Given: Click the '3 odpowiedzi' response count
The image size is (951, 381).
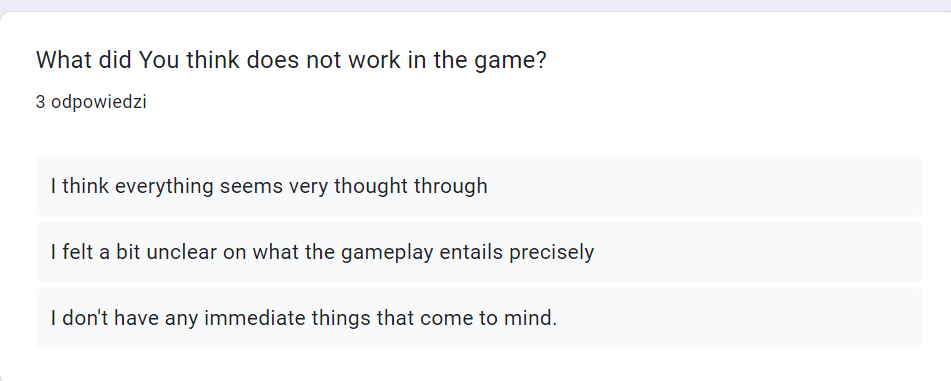Looking at the screenshot, I should coord(91,102).
